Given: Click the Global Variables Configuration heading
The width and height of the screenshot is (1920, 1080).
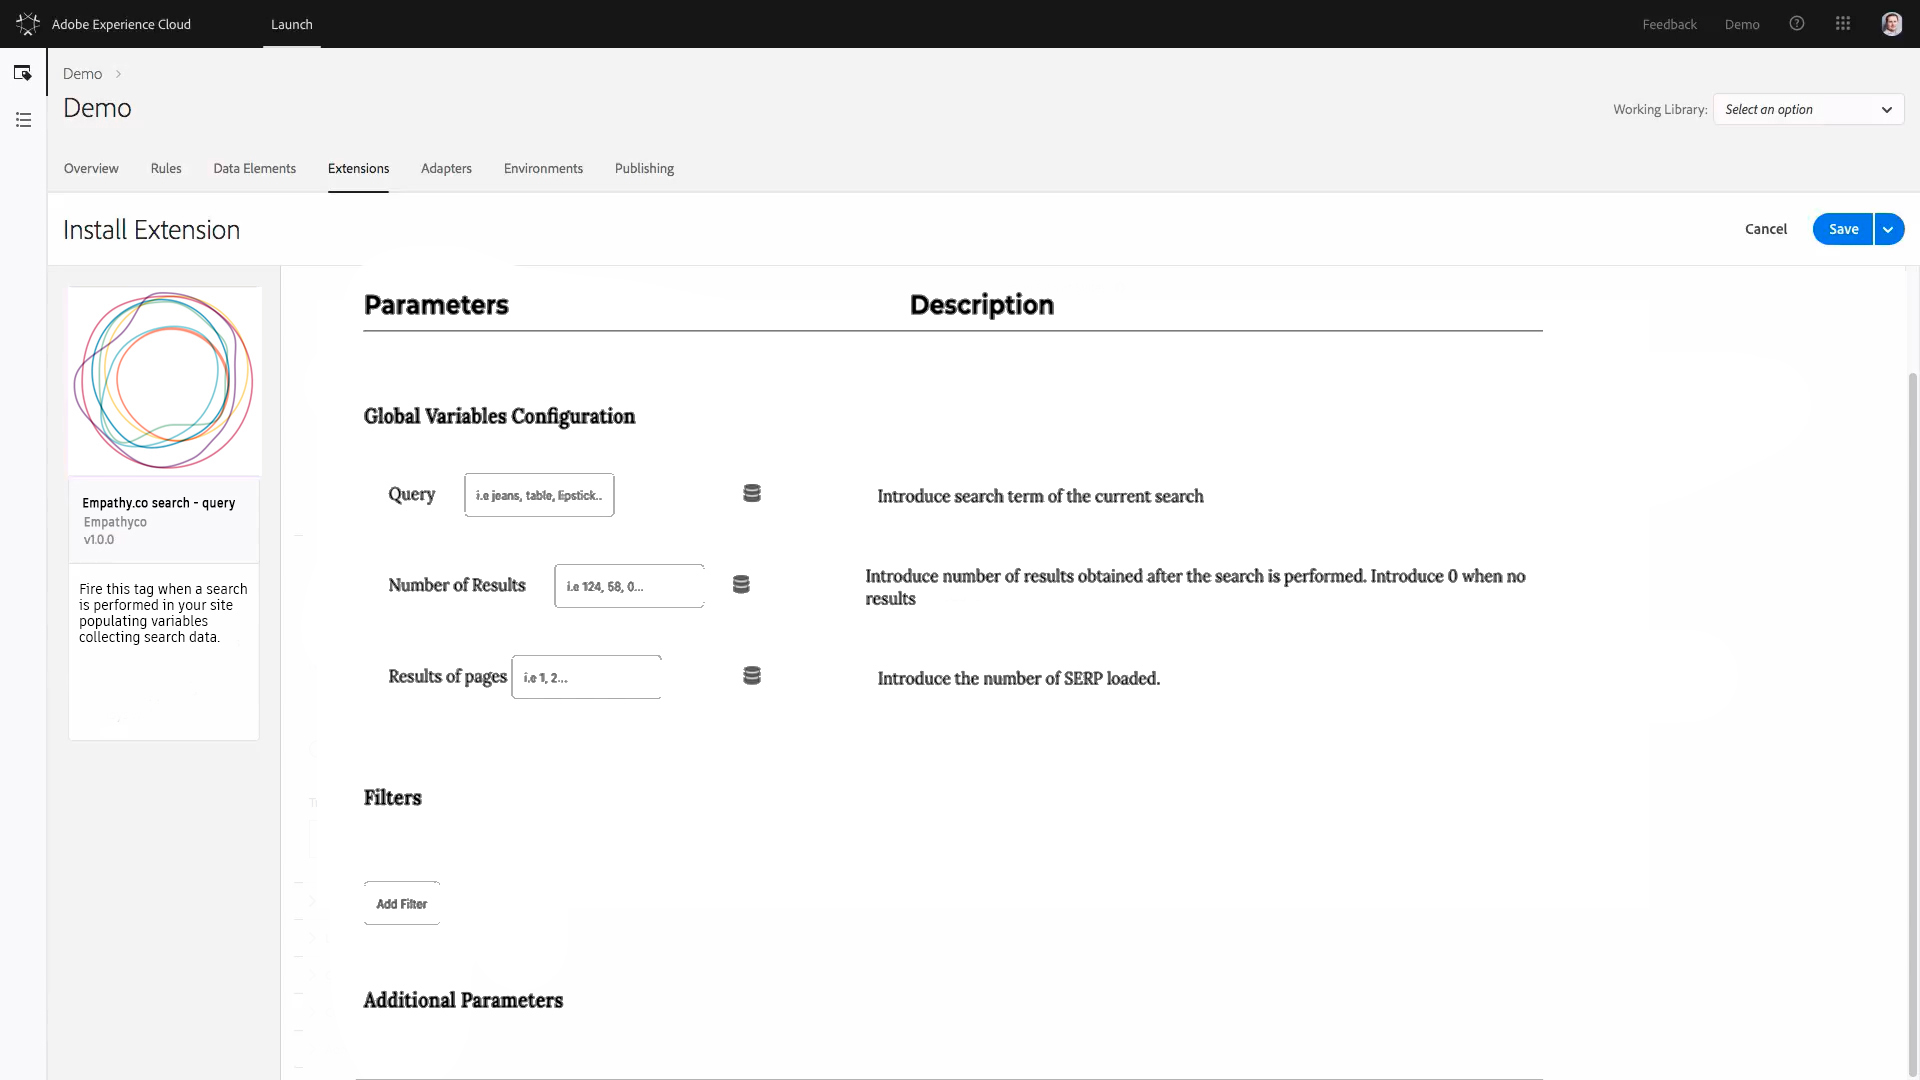Looking at the screenshot, I should point(499,416).
